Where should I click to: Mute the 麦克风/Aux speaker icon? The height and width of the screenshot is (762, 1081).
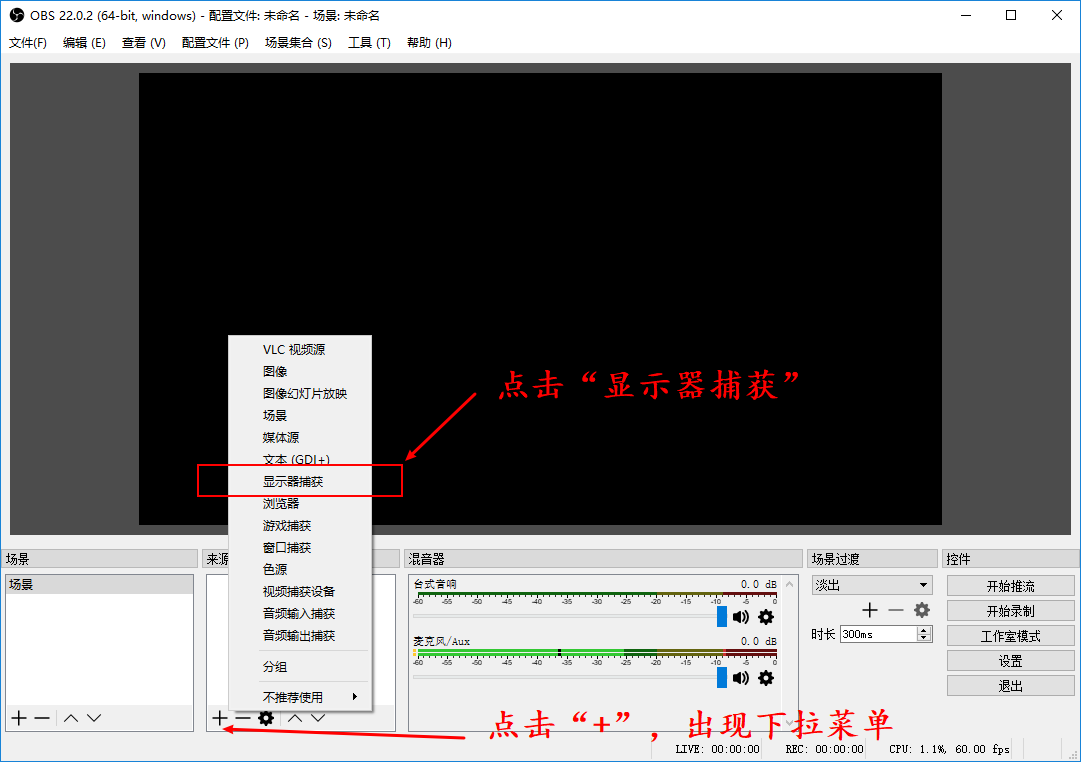[x=741, y=678]
